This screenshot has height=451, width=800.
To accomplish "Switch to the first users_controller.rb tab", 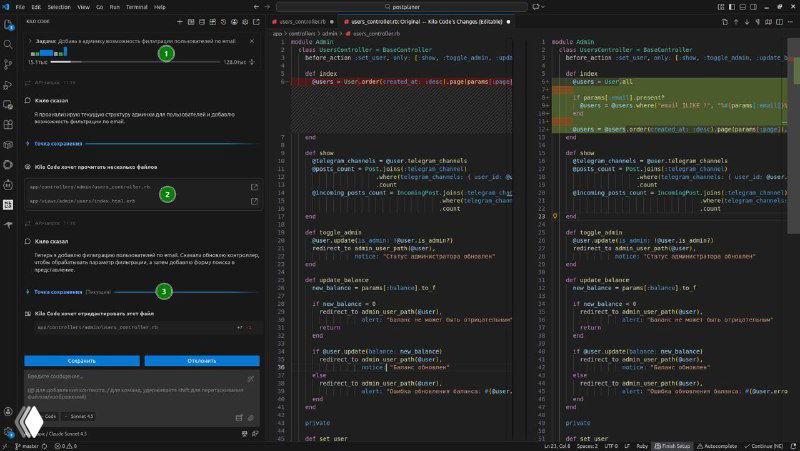I will tap(303, 22).
